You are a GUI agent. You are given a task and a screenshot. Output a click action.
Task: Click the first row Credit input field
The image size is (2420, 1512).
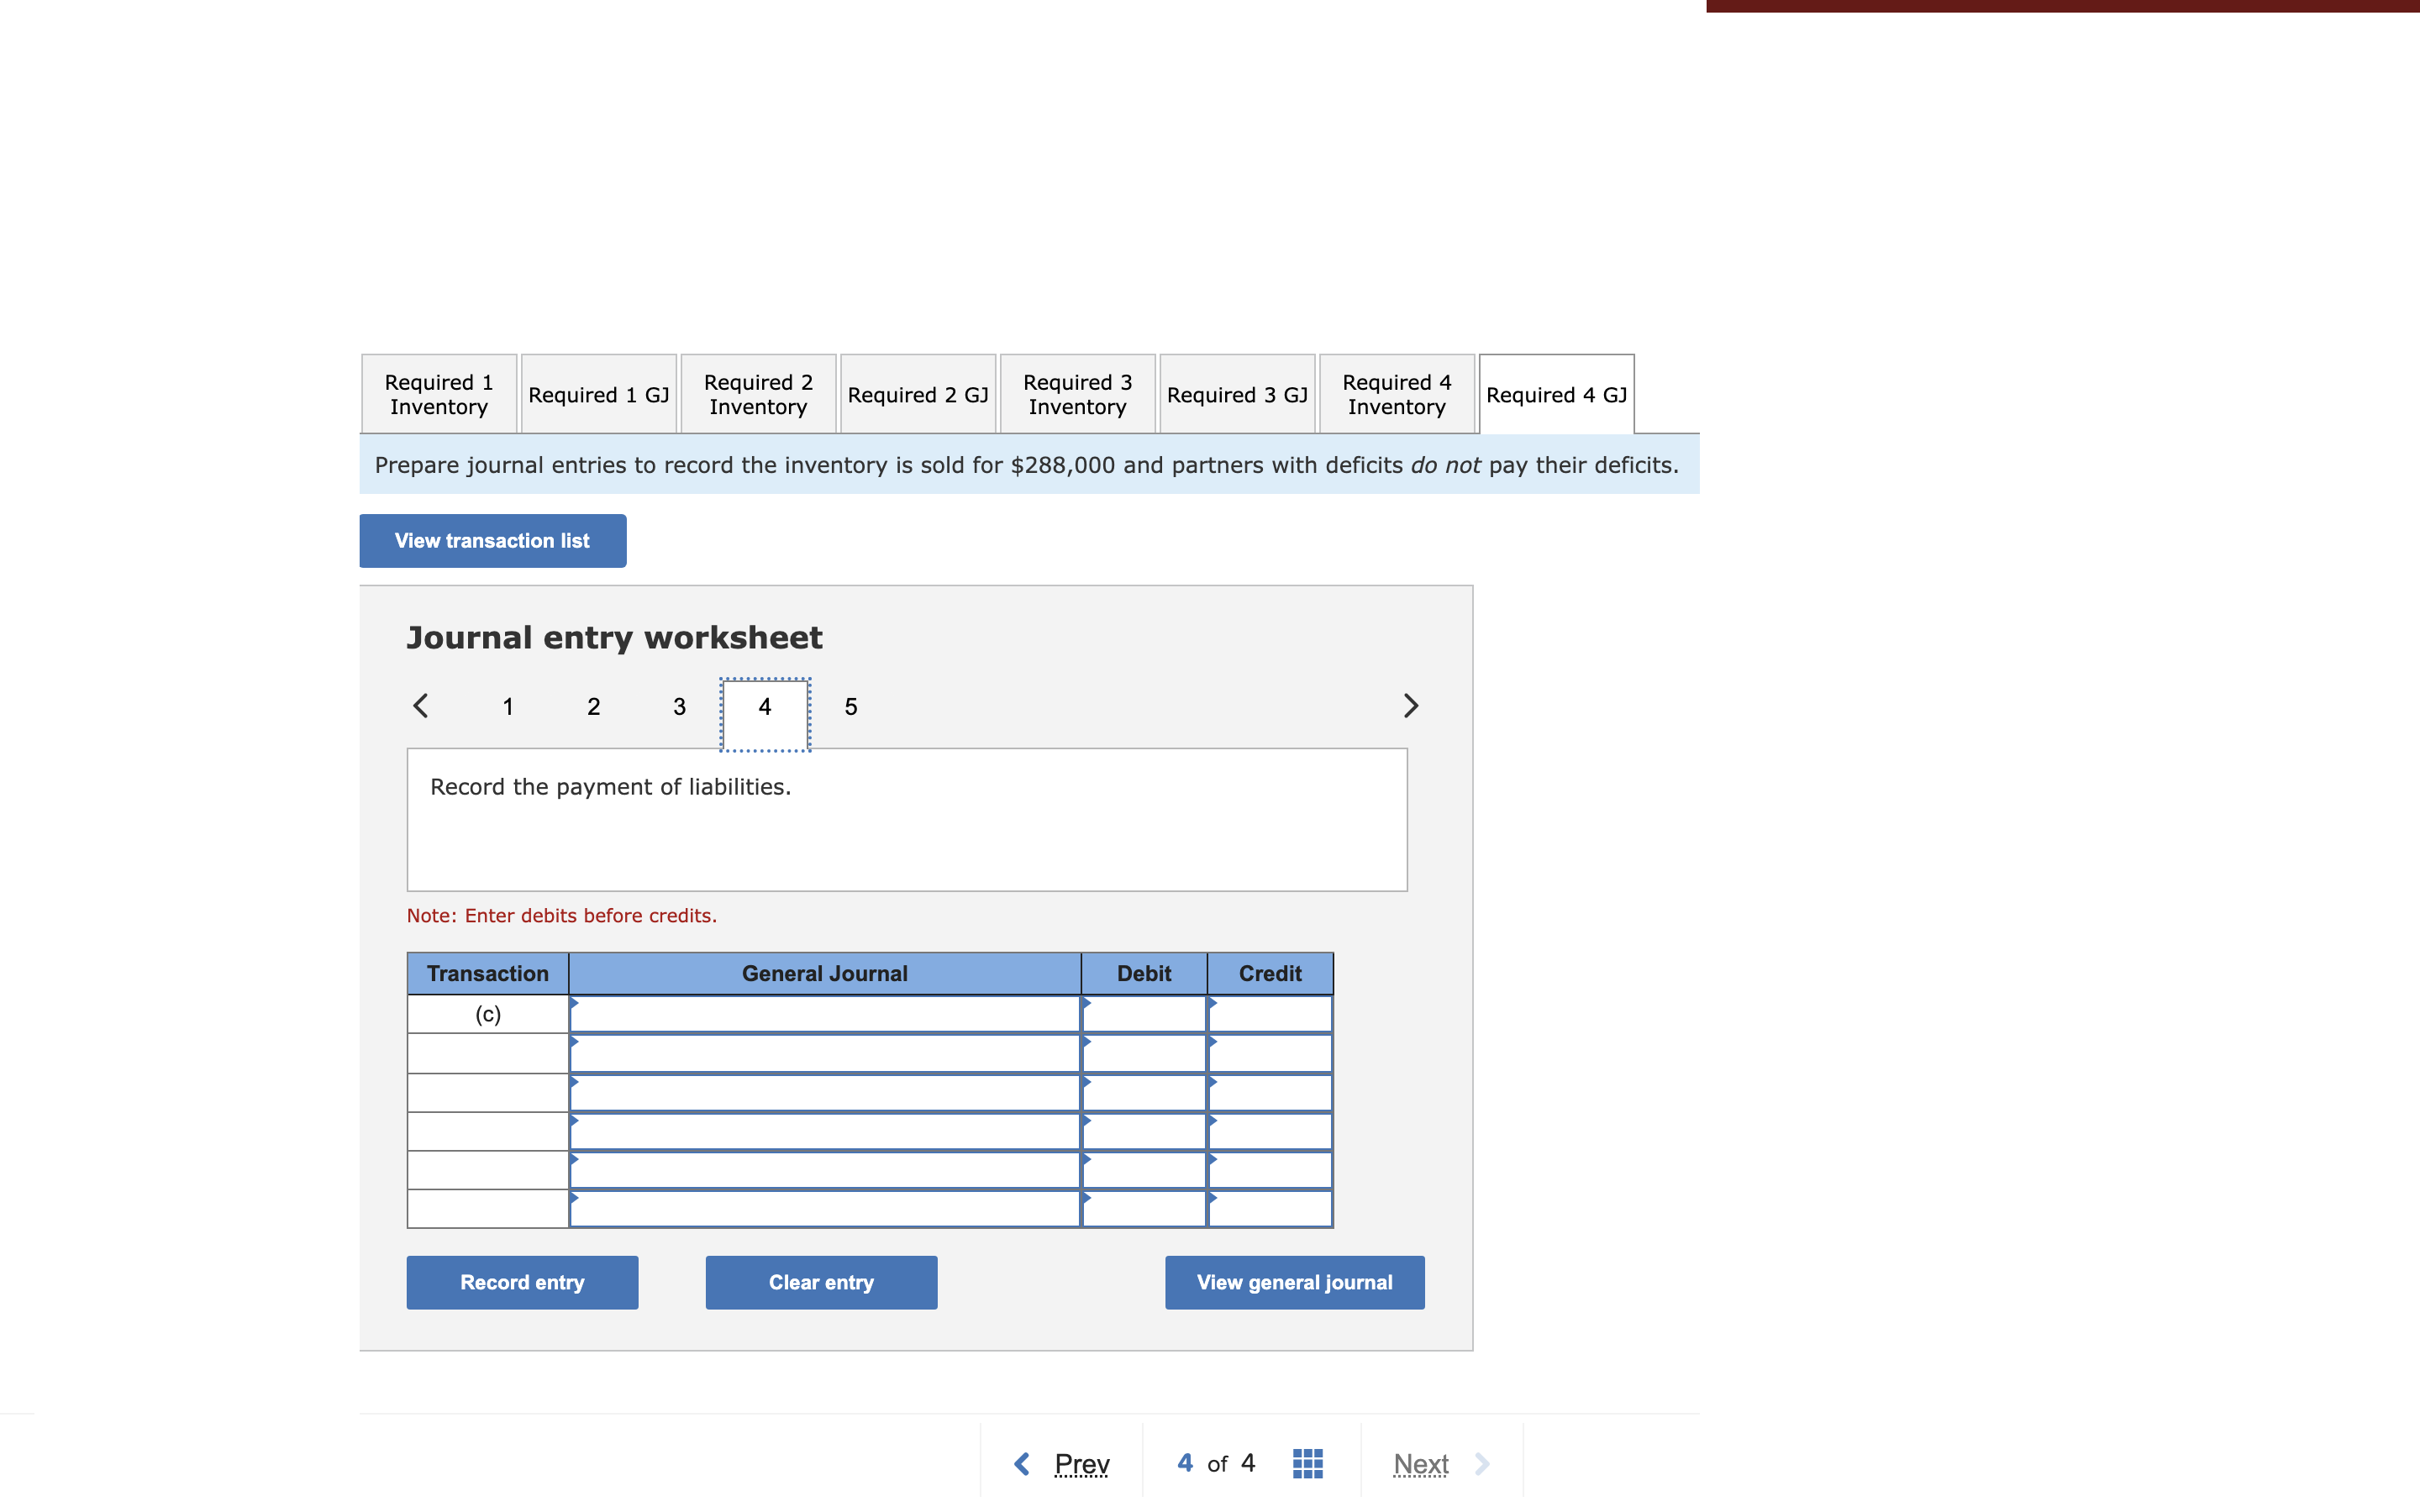[x=1270, y=1015]
